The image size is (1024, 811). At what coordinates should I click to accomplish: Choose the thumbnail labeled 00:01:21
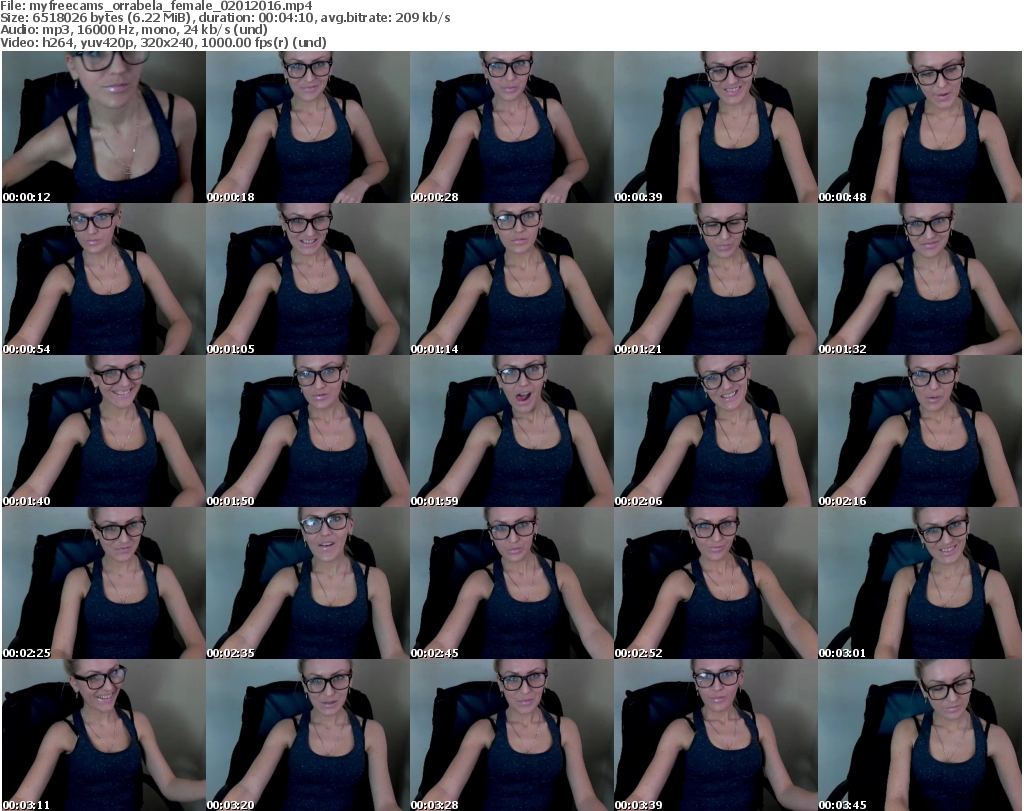click(716, 279)
